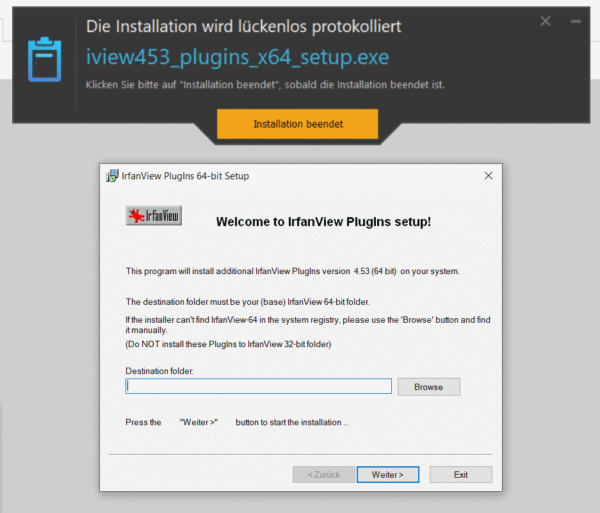Minimize the installation protocol banner
600x513 pixels.
pos(576,21)
